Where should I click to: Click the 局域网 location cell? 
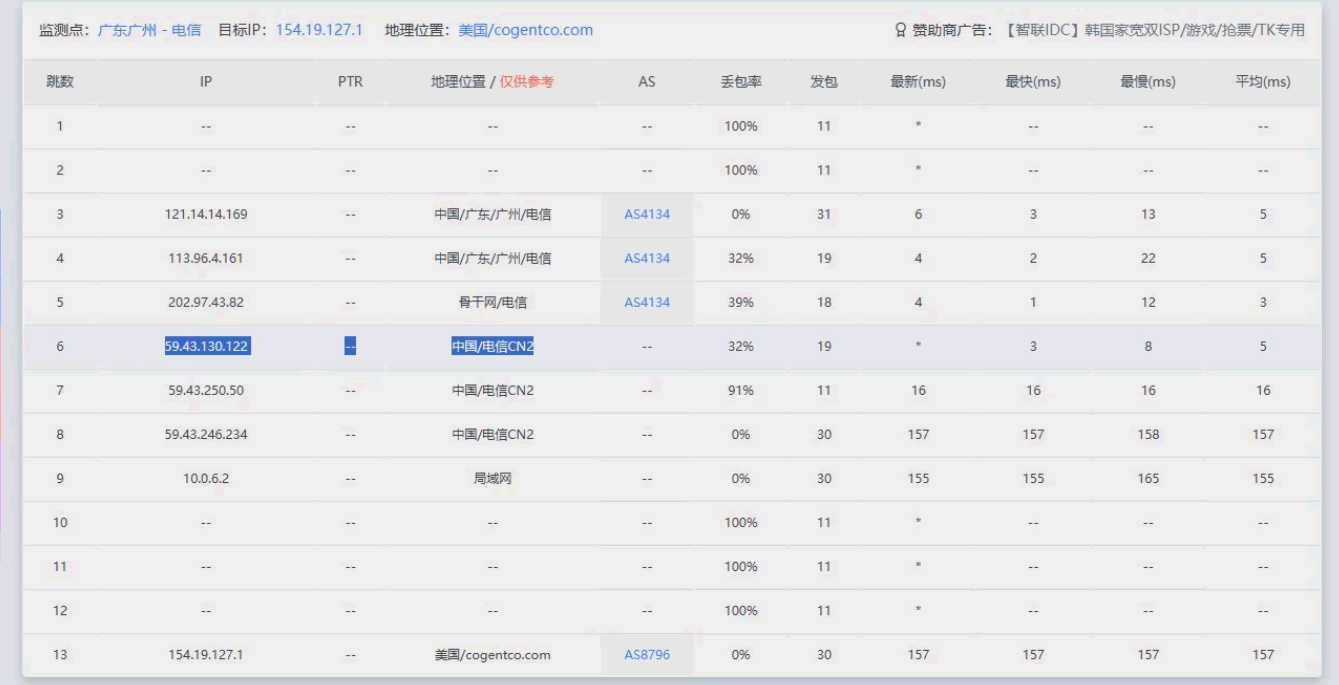point(492,478)
